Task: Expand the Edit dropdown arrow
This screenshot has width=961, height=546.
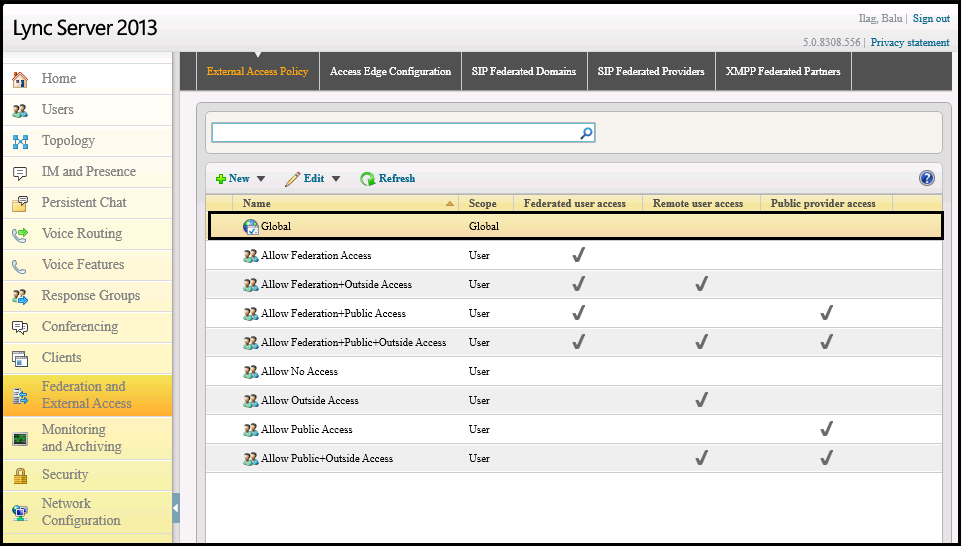Action: point(336,179)
